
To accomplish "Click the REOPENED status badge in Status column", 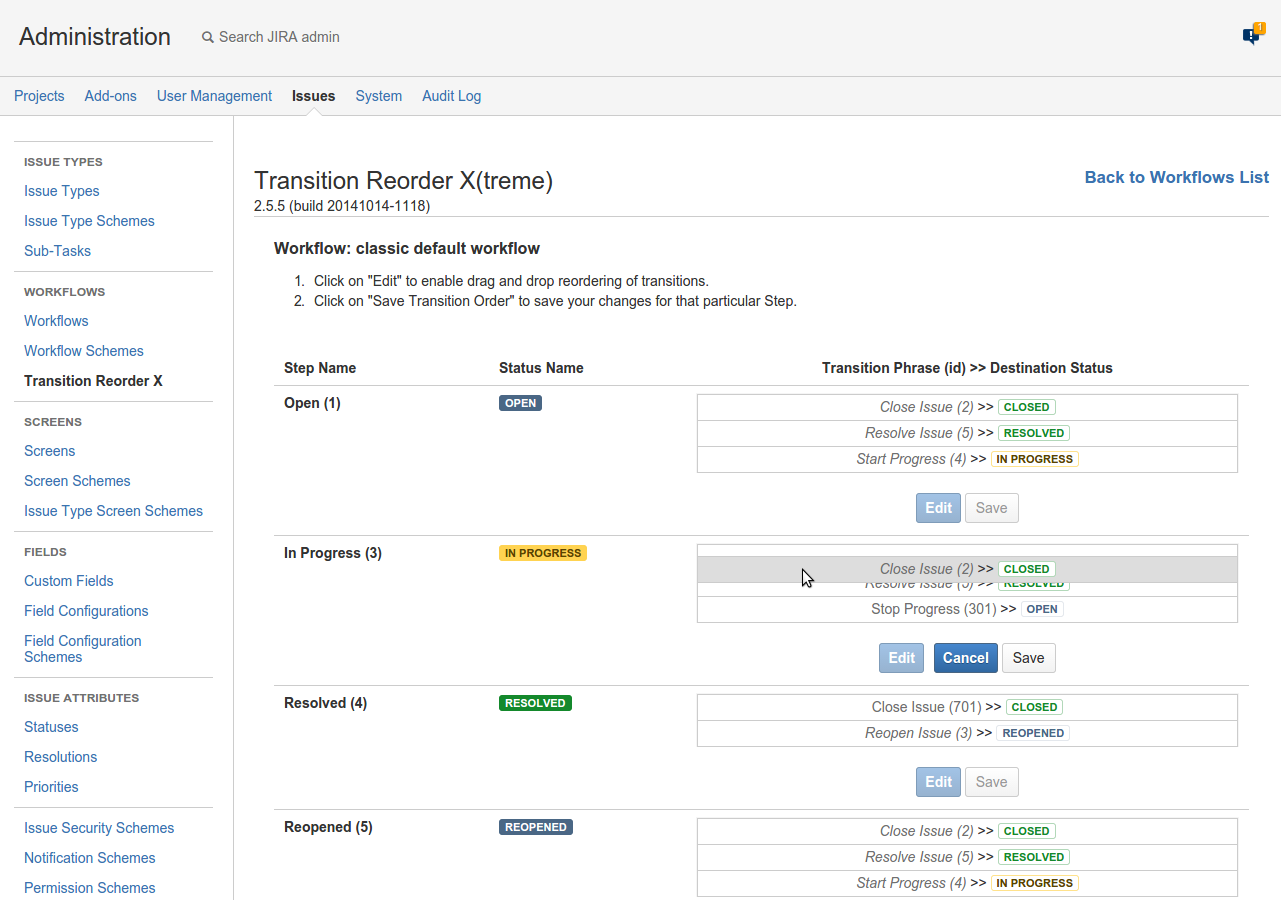I will [536, 827].
